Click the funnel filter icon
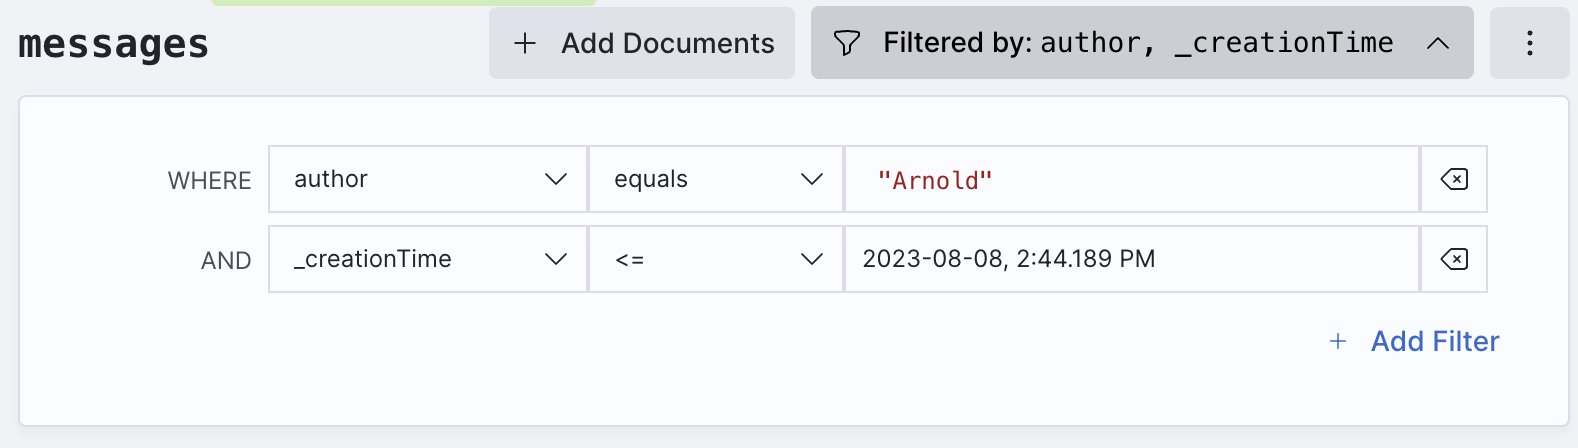 point(847,43)
